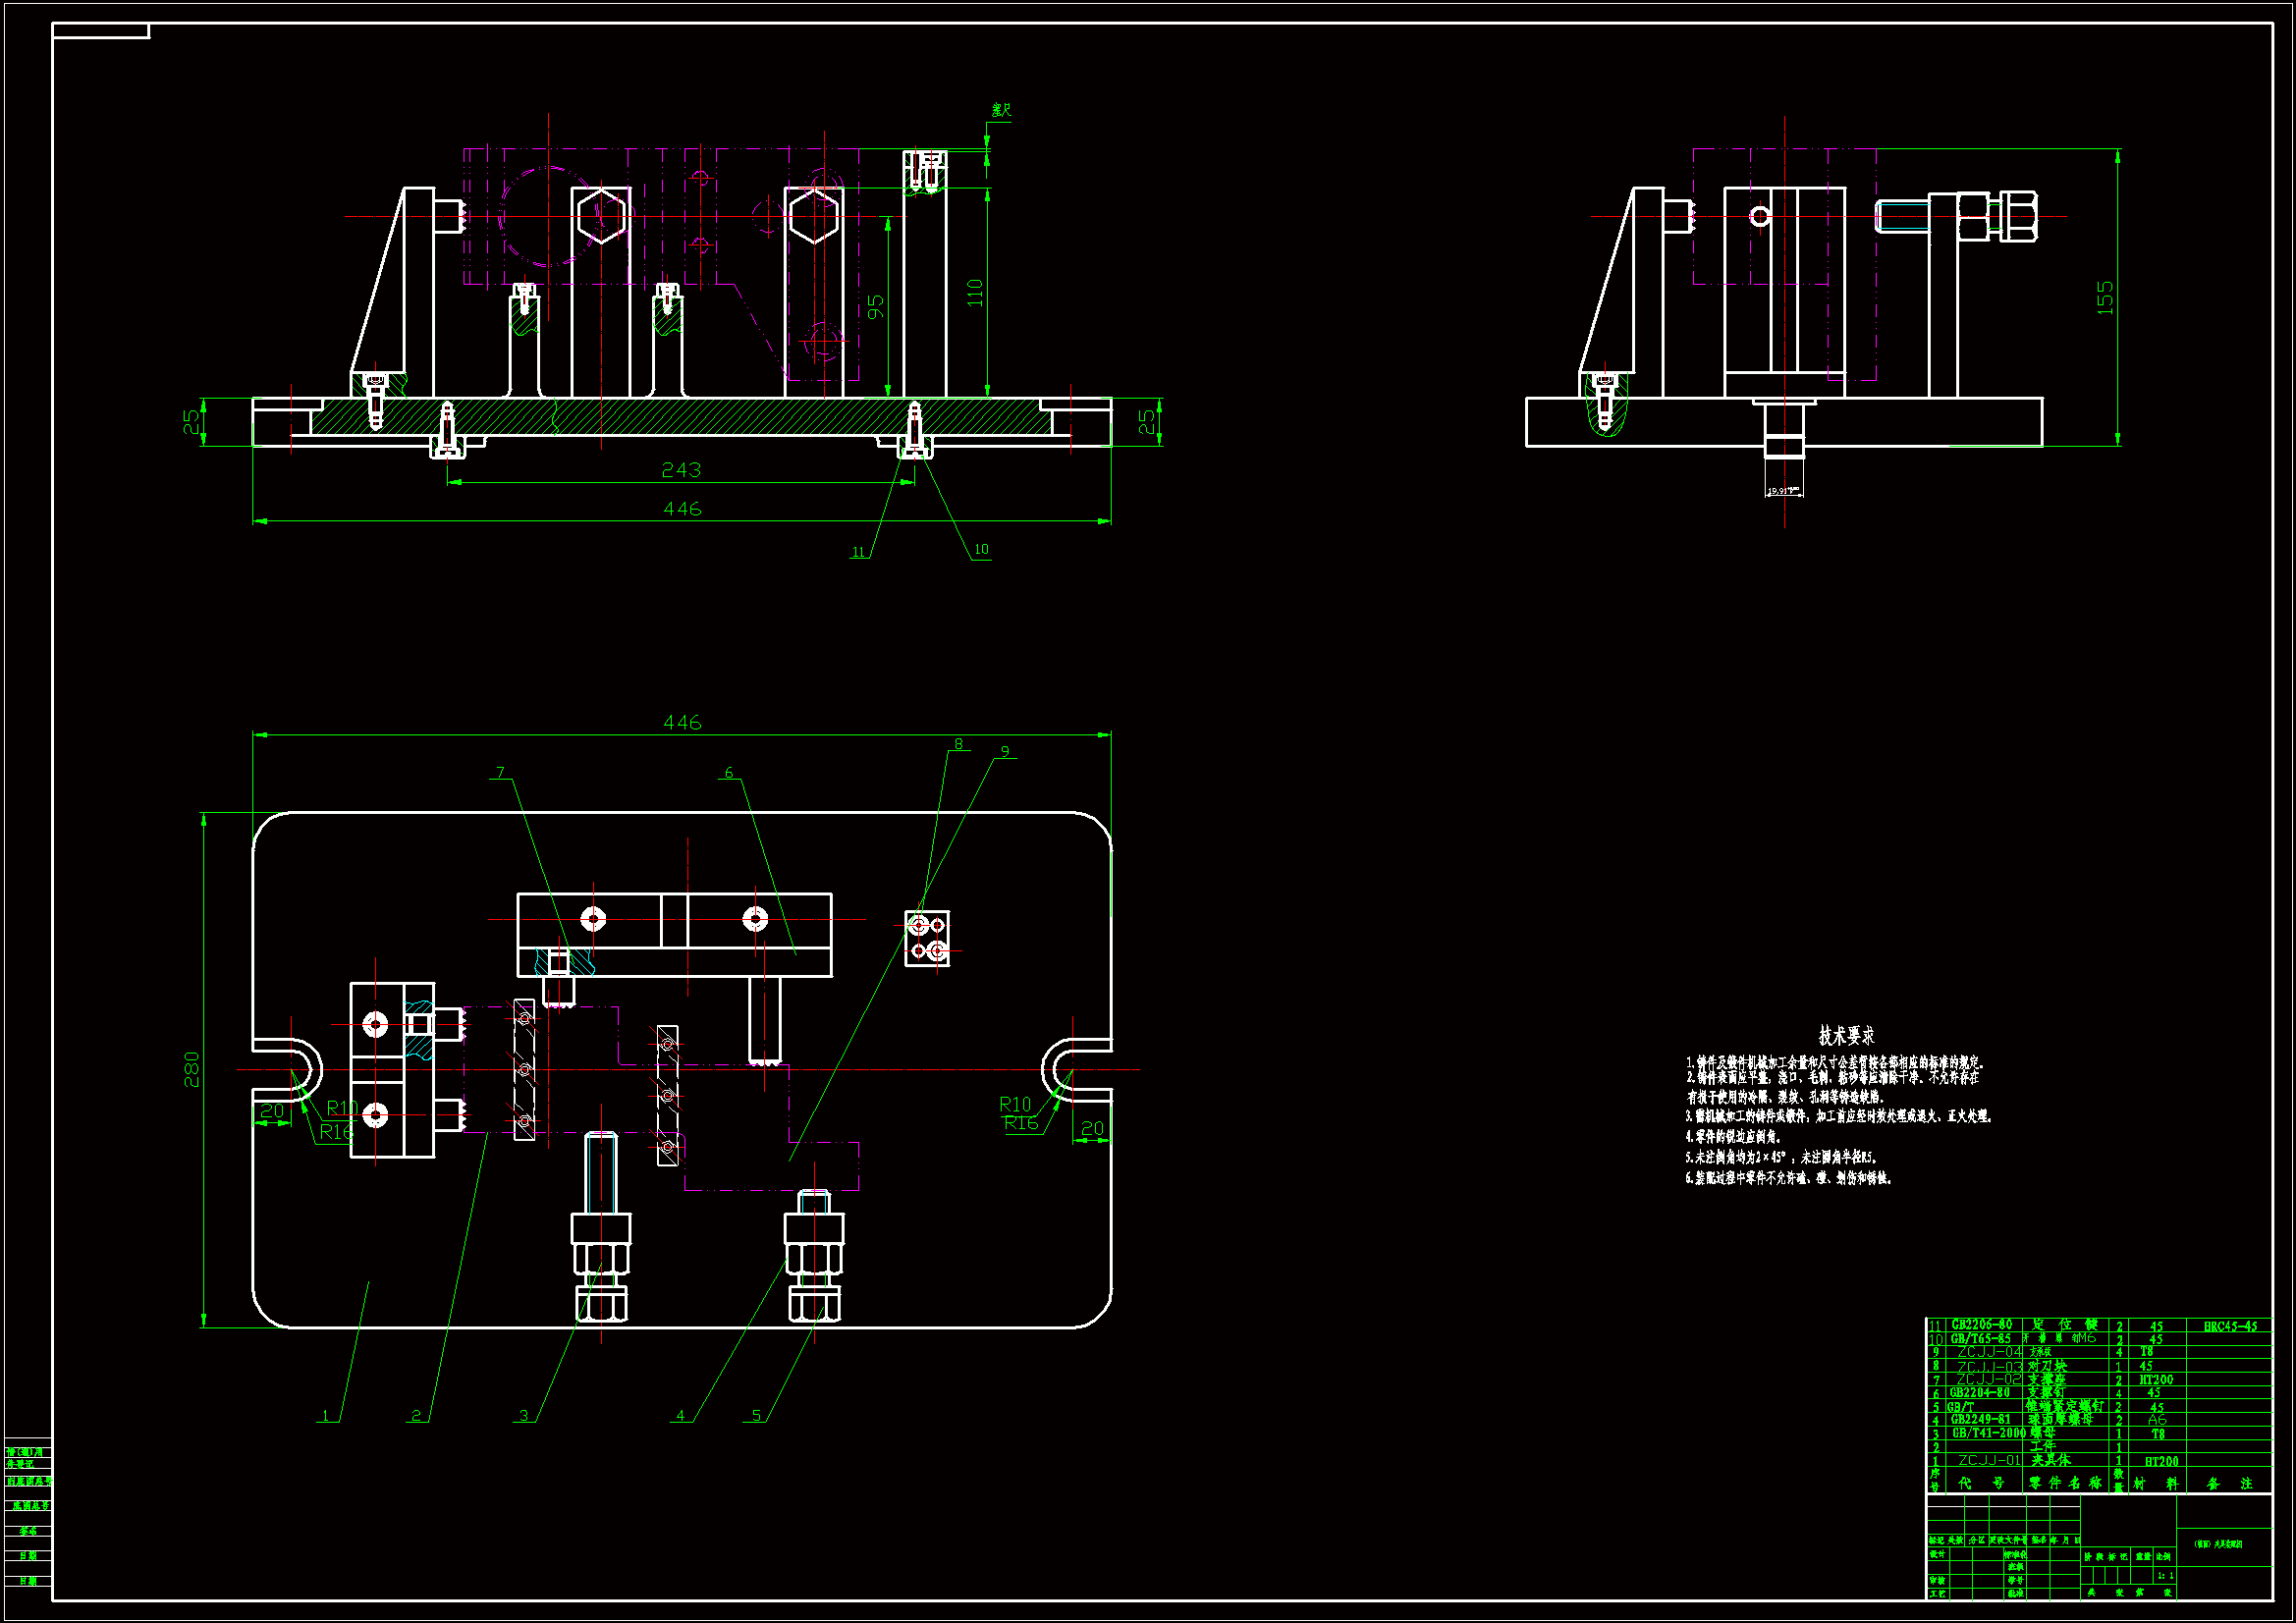Select ZCJJ-01 cell in parts list

coord(1989,1461)
